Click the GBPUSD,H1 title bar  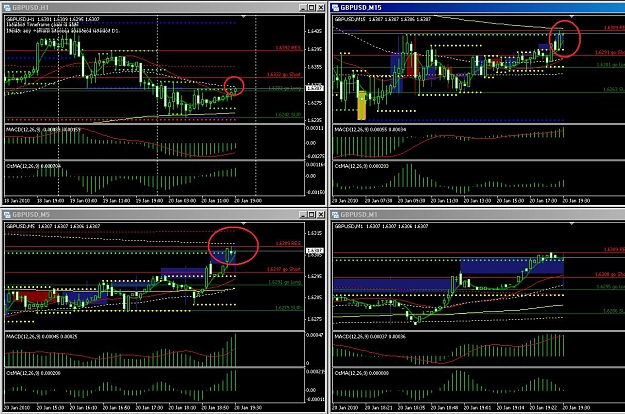click(x=163, y=7)
